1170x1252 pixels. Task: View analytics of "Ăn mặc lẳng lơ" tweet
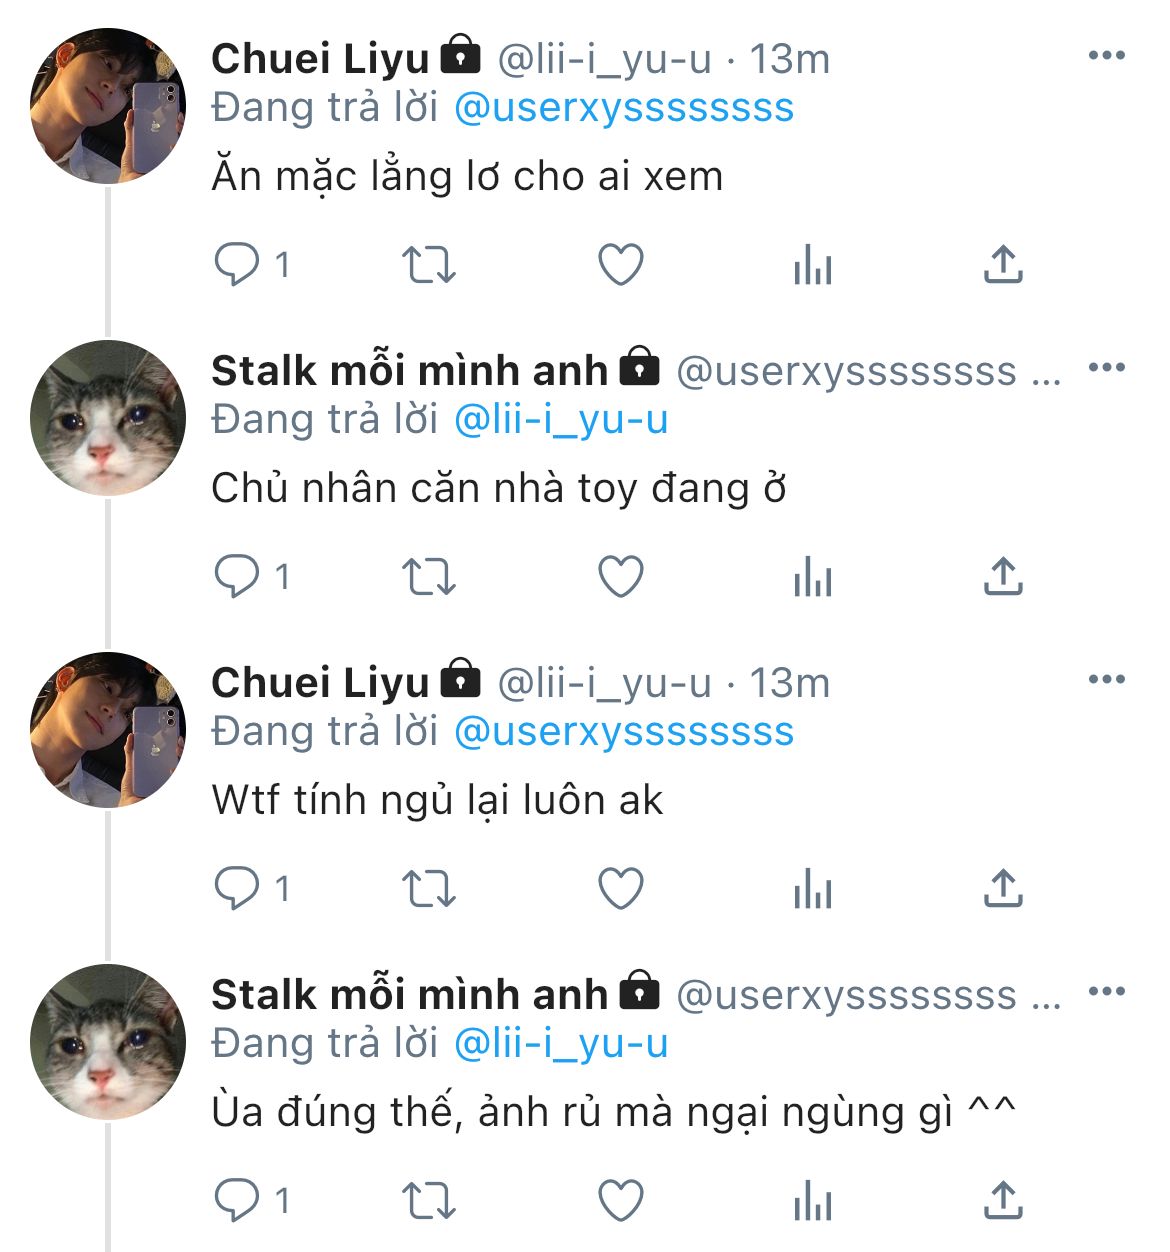pos(812,265)
